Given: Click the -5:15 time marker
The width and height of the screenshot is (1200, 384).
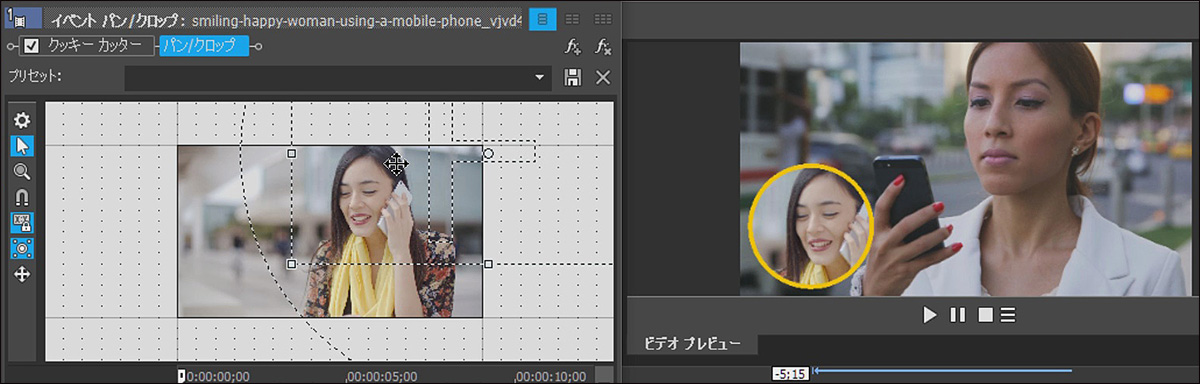Looking at the screenshot, I should (789, 374).
